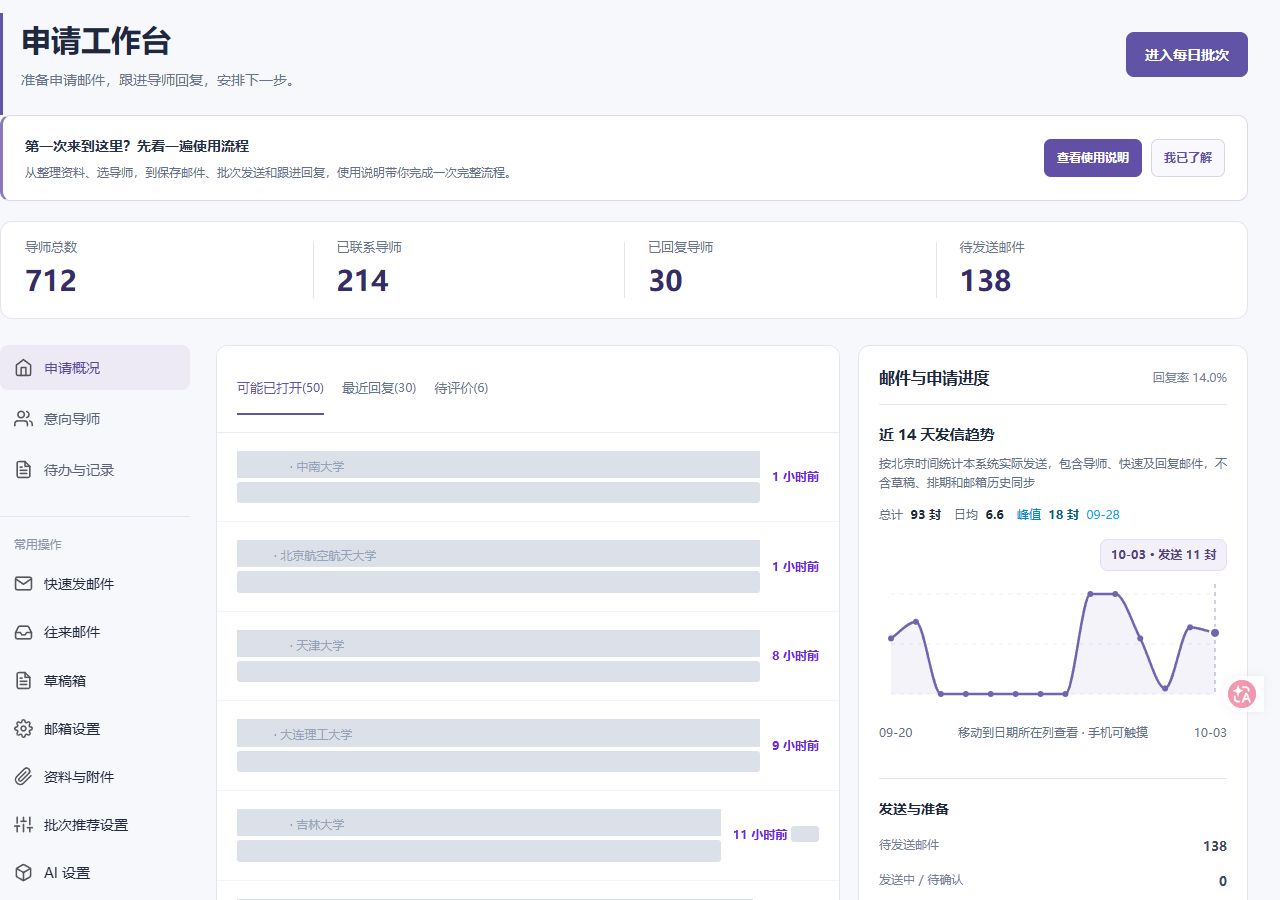Click the 发送中 / 待确认 row

pos(1053,880)
